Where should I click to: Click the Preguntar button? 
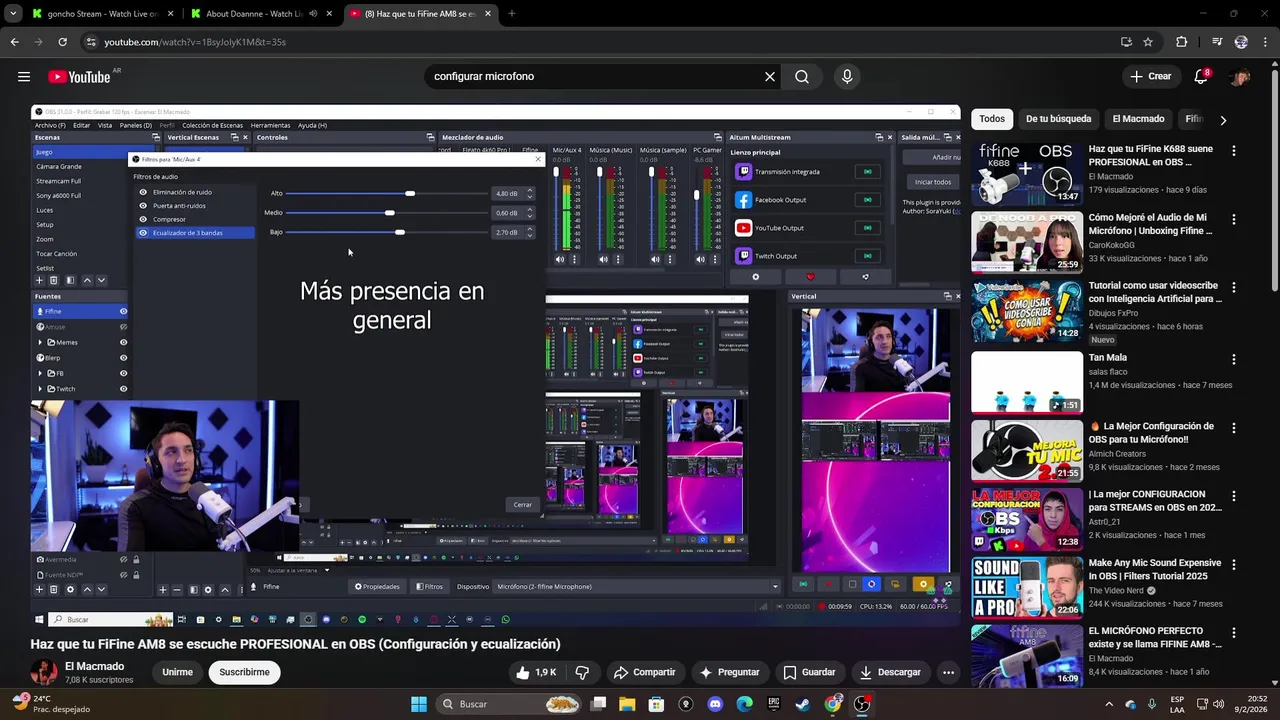tap(730, 672)
